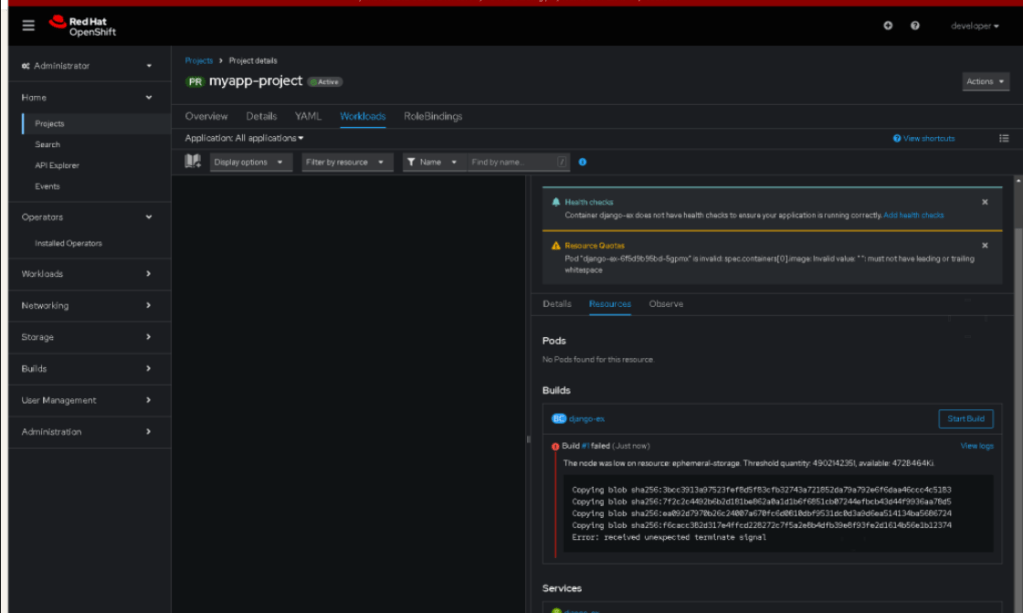Open Search in the sidebar

tap(47, 144)
